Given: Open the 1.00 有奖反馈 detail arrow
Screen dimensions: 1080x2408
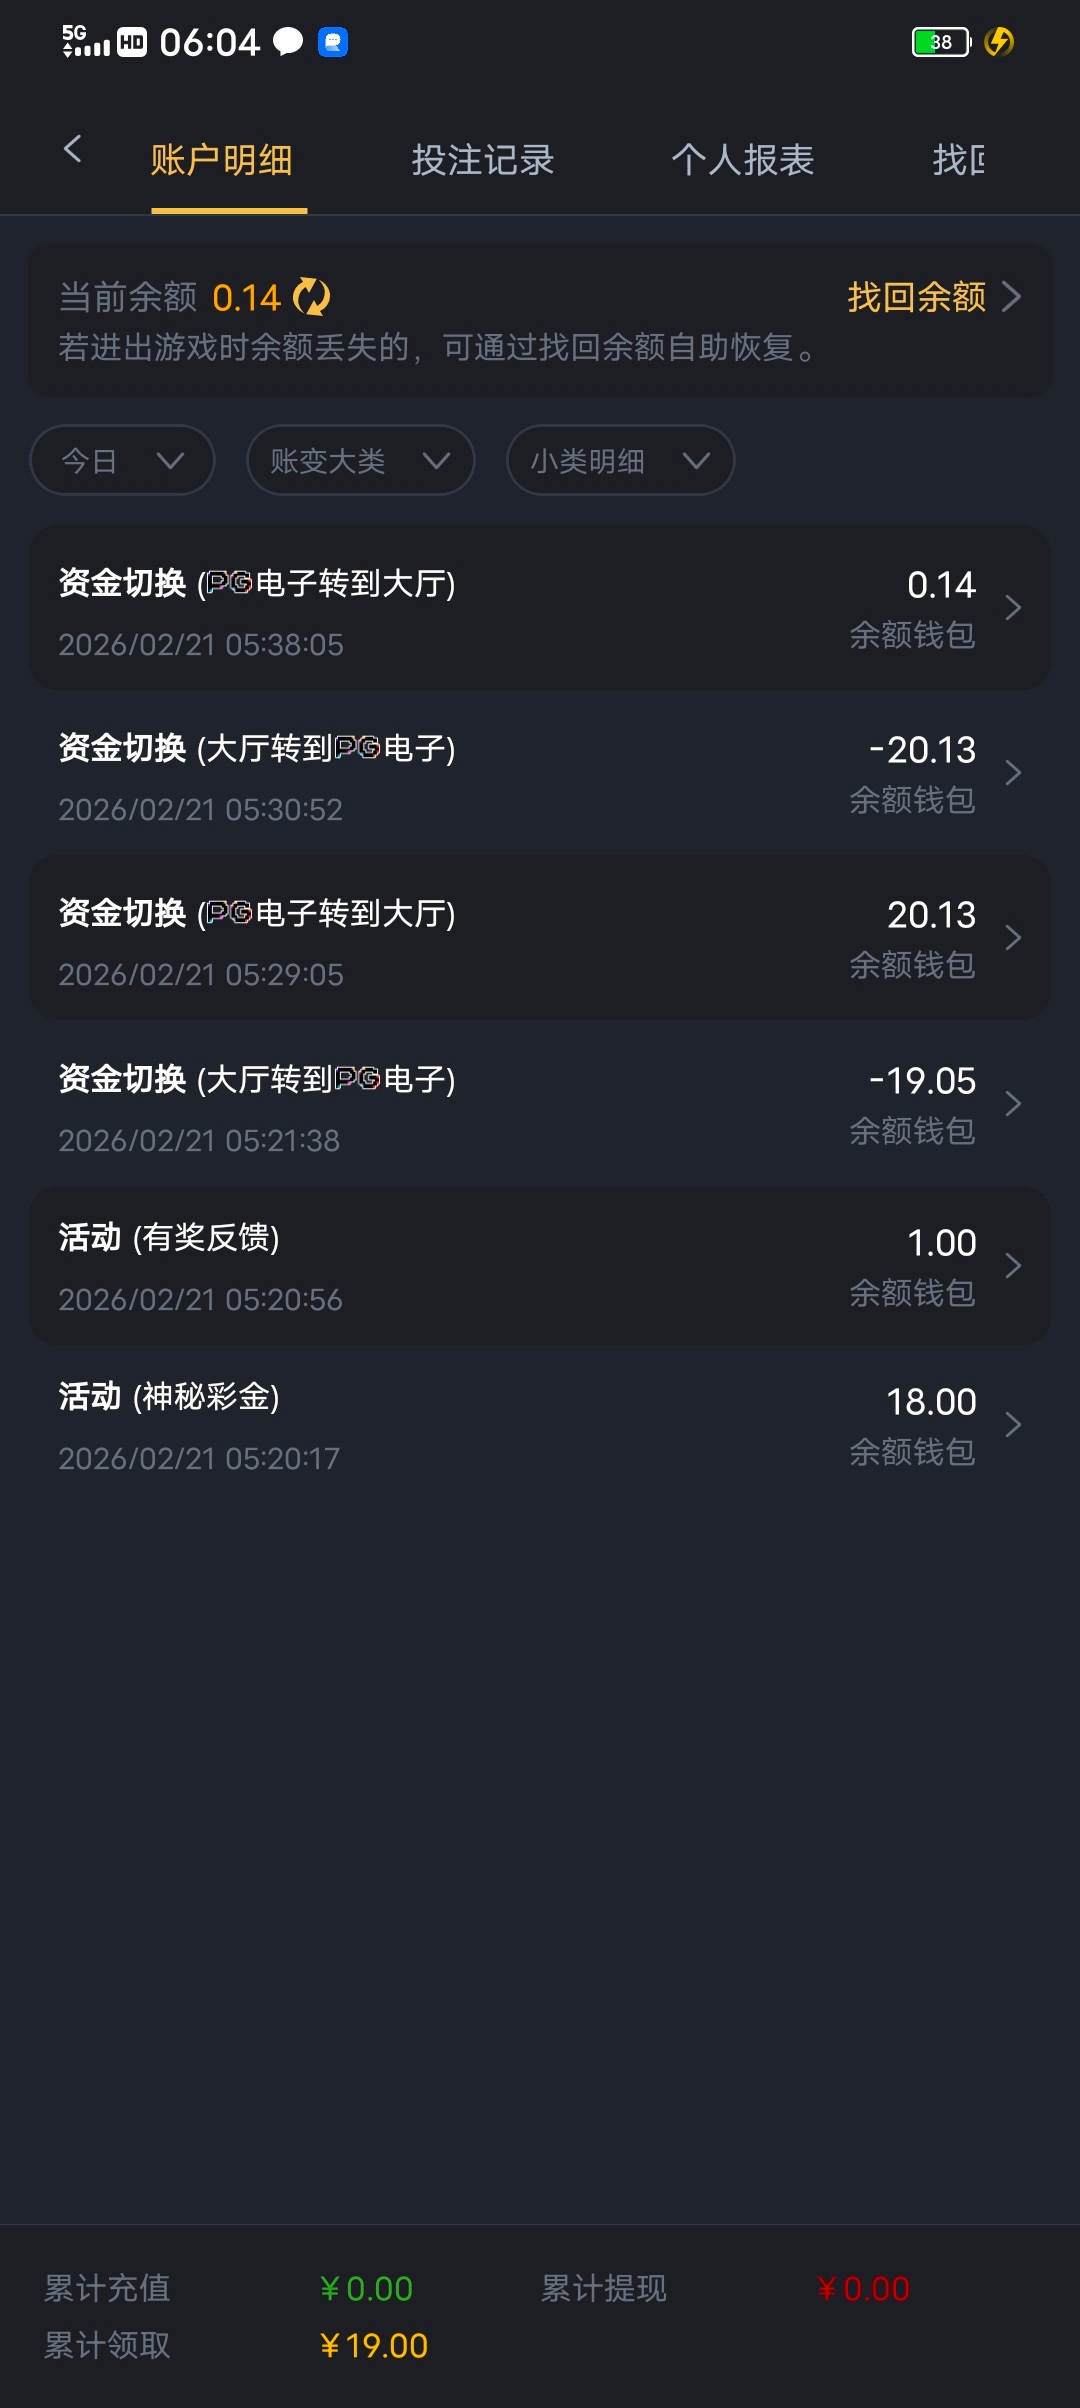Looking at the screenshot, I should pyautogui.click(x=1013, y=1266).
